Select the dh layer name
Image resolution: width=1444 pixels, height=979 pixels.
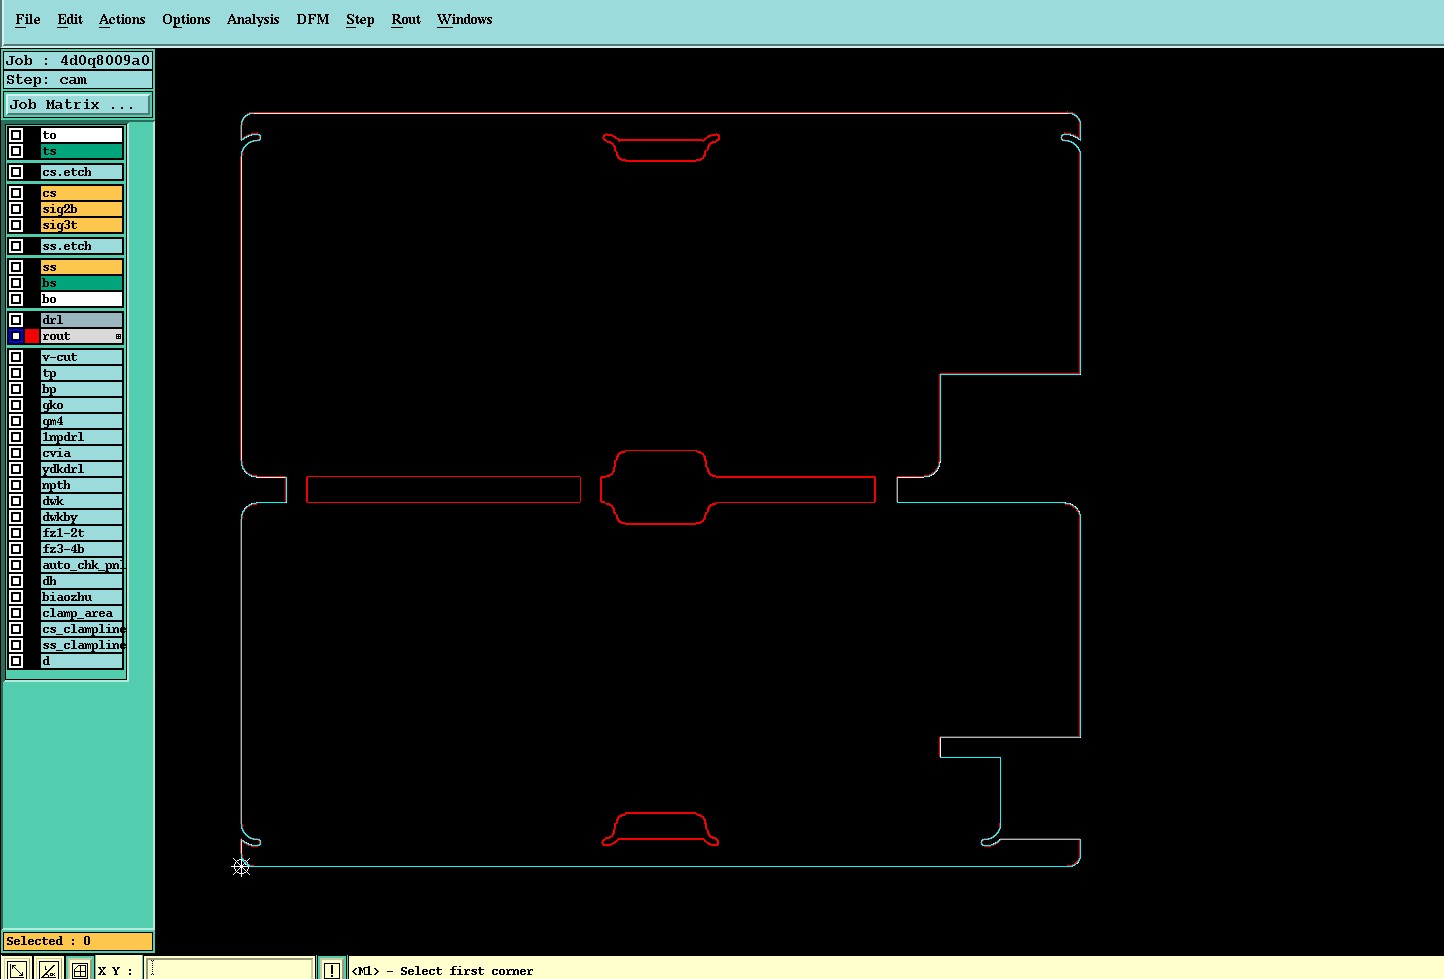[81, 581]
